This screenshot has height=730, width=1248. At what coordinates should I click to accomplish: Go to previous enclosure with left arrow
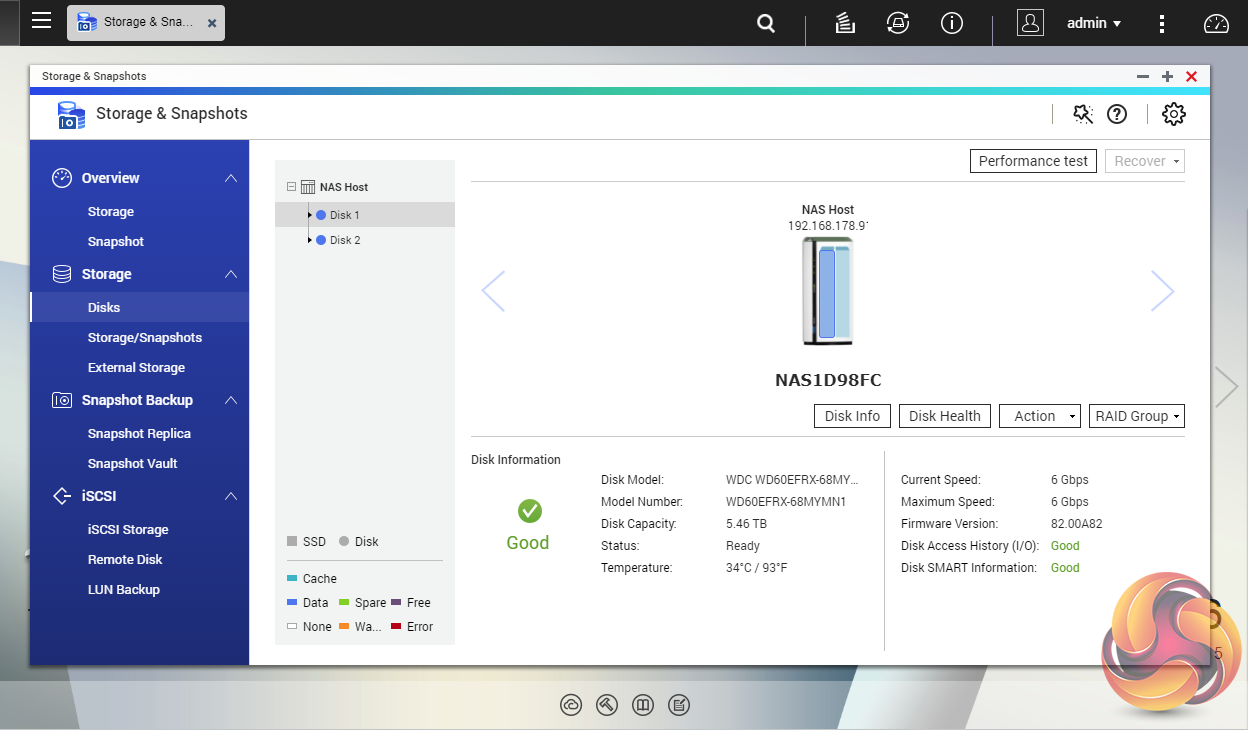click(493, 291)
